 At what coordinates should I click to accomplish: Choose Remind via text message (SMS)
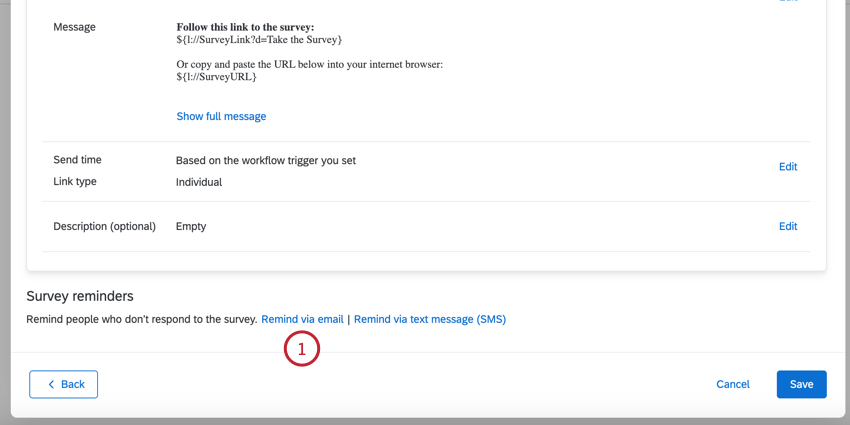click(x=430, y=320)
